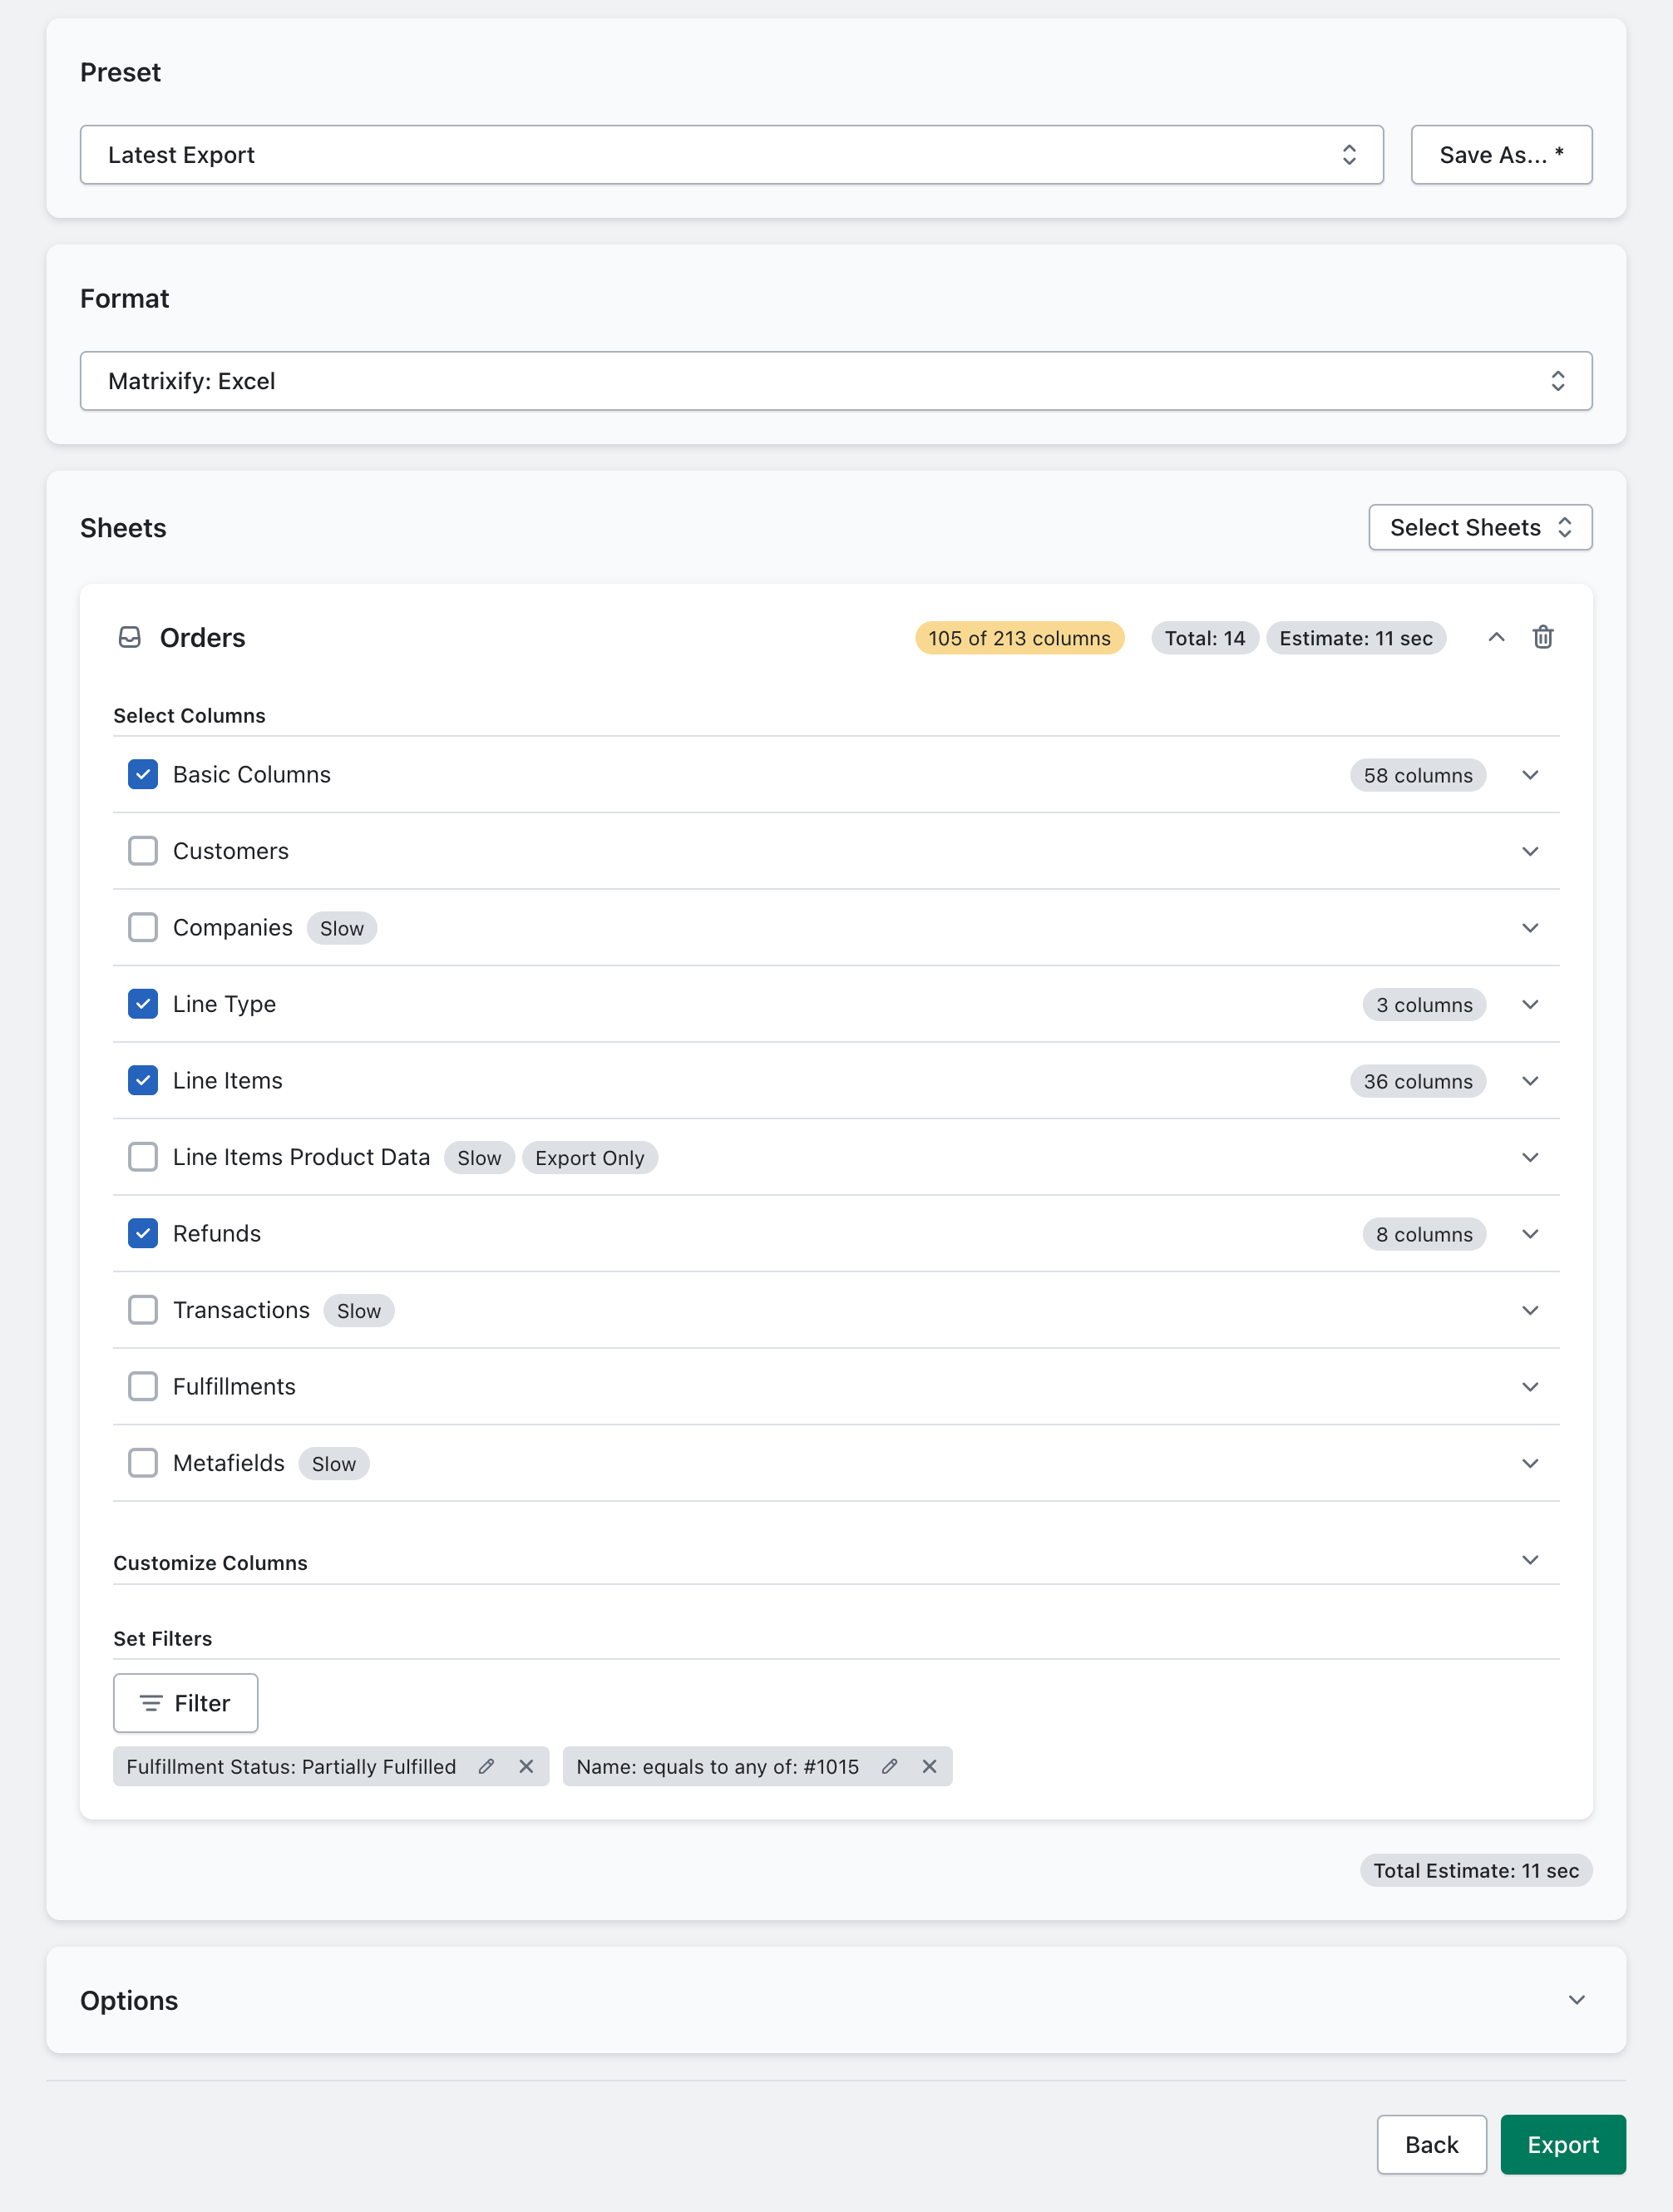The height and width of the screenshot is (2212, 1673).
Task: Expand the Customize Columns section
Action: tap(1529, 1560)
